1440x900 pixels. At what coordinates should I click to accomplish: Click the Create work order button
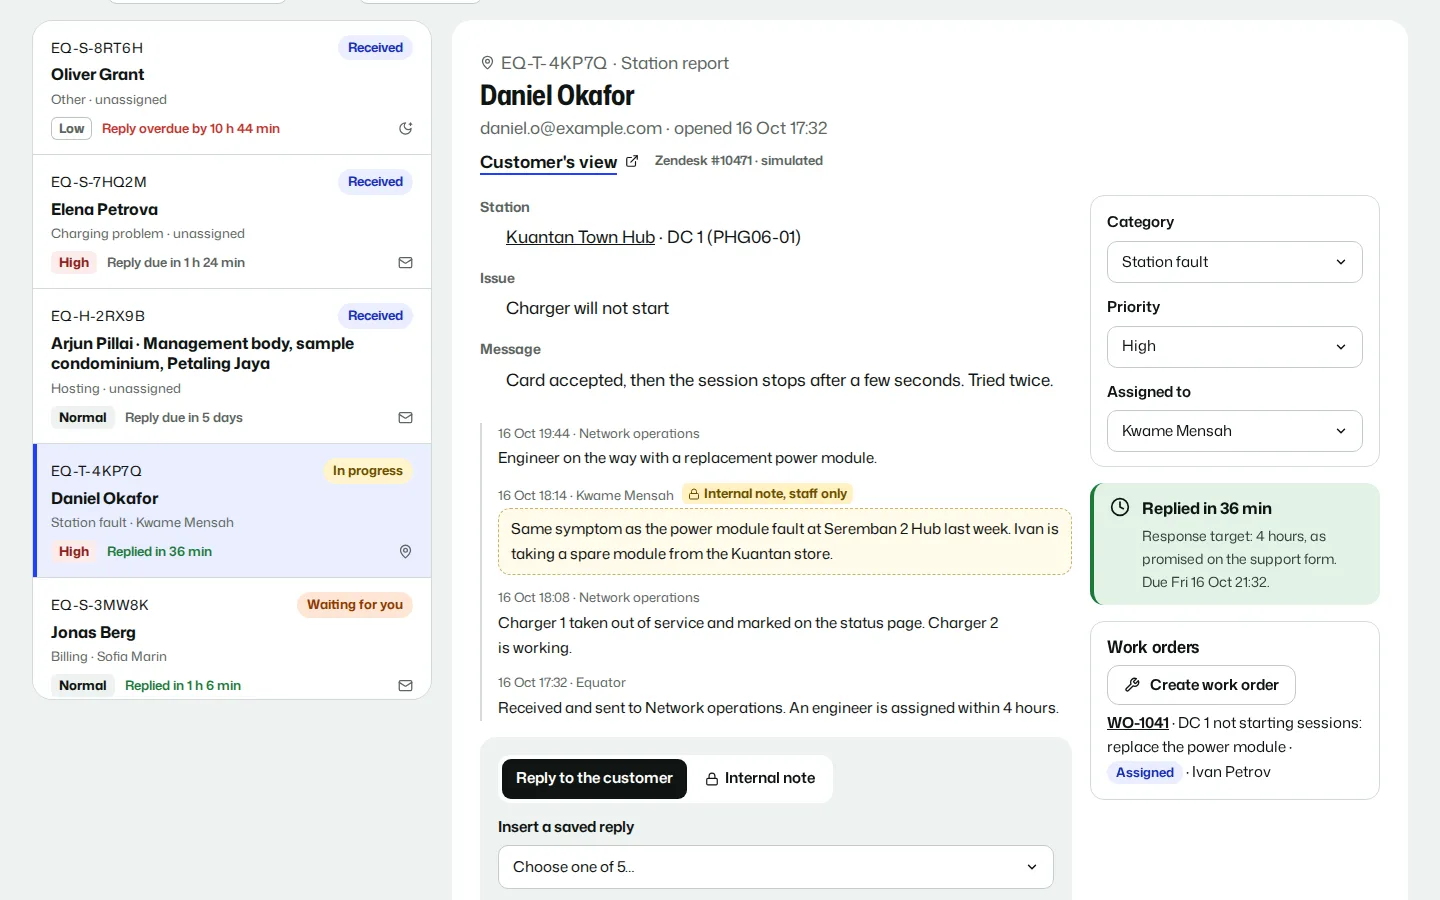pyautogui.click(x=1201, y=685)
